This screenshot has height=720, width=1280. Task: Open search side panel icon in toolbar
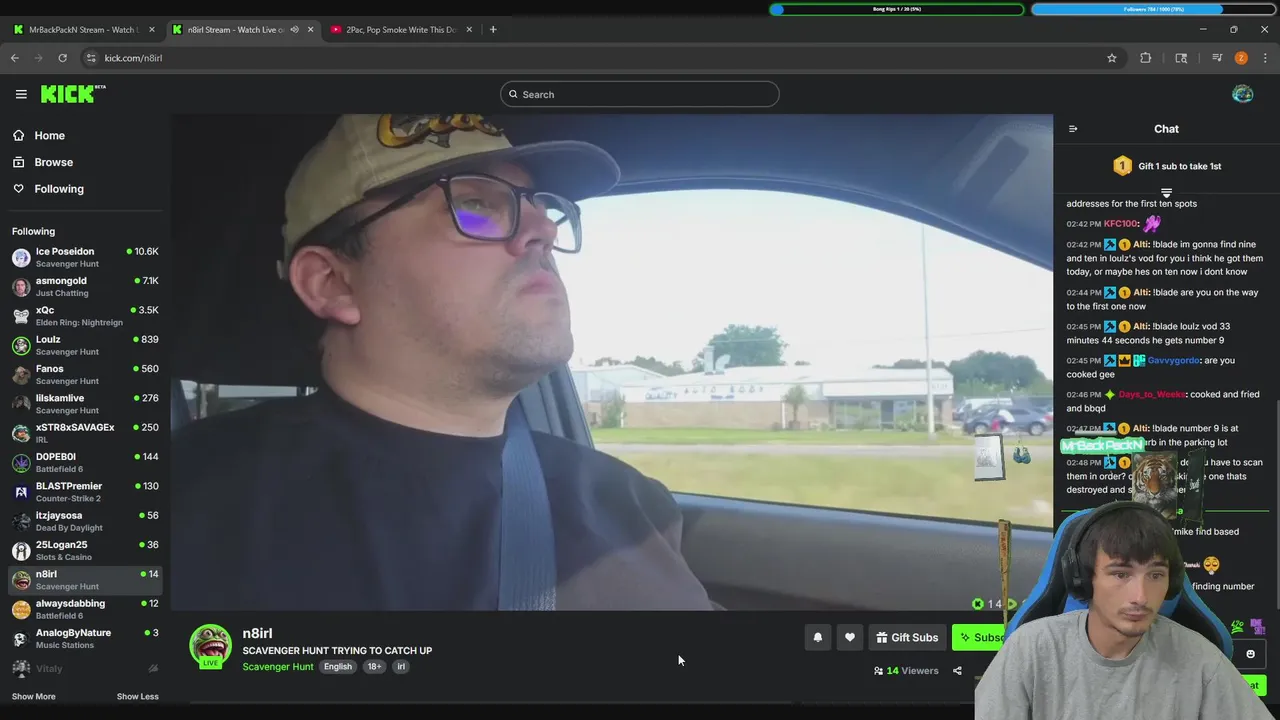click(1181, 58)
